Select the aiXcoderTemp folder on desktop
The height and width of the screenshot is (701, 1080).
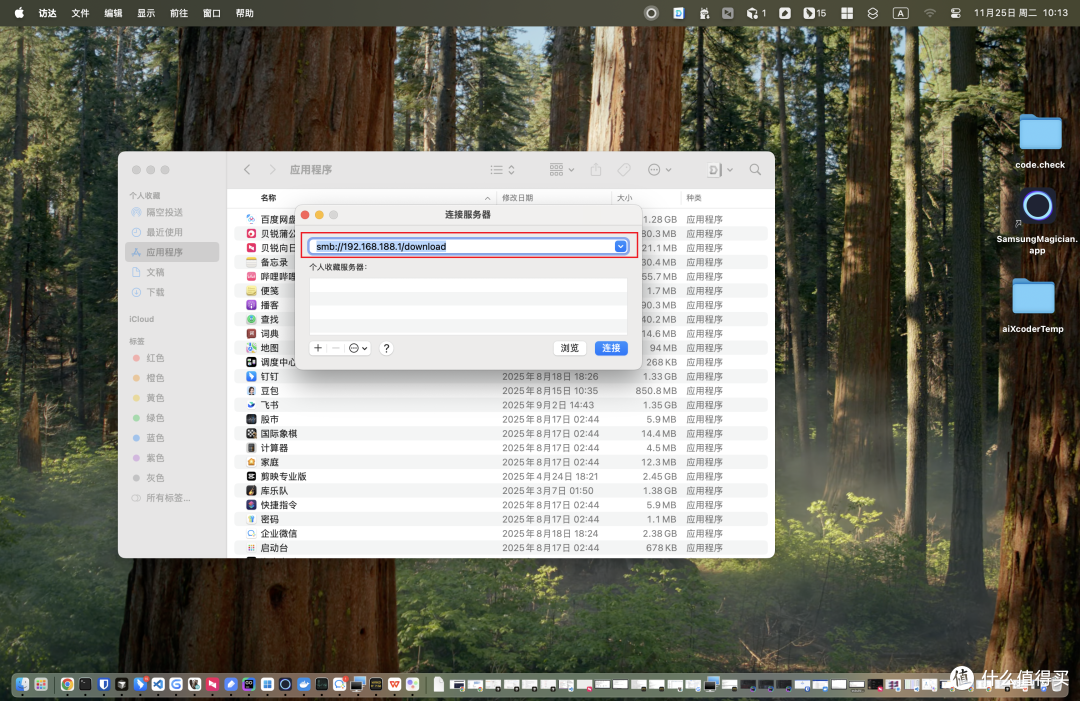point(1033,306)
